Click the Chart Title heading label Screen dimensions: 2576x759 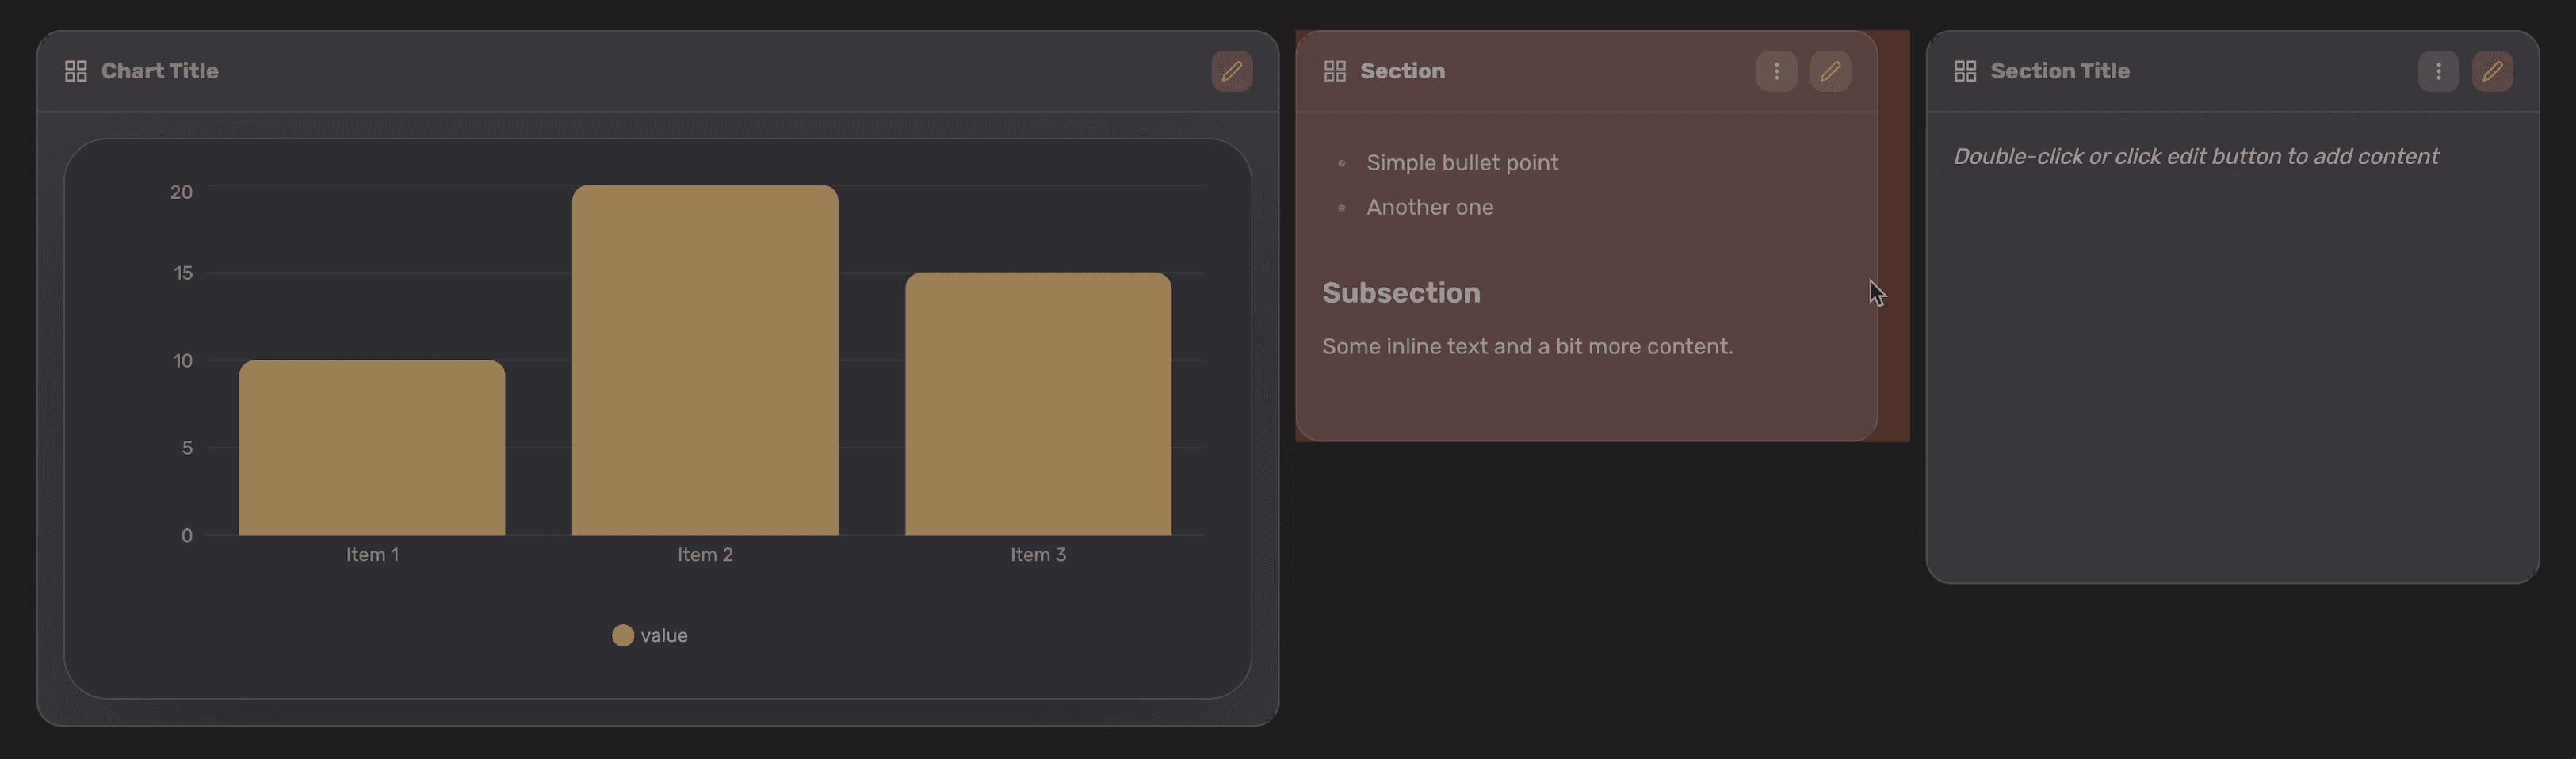159,70
